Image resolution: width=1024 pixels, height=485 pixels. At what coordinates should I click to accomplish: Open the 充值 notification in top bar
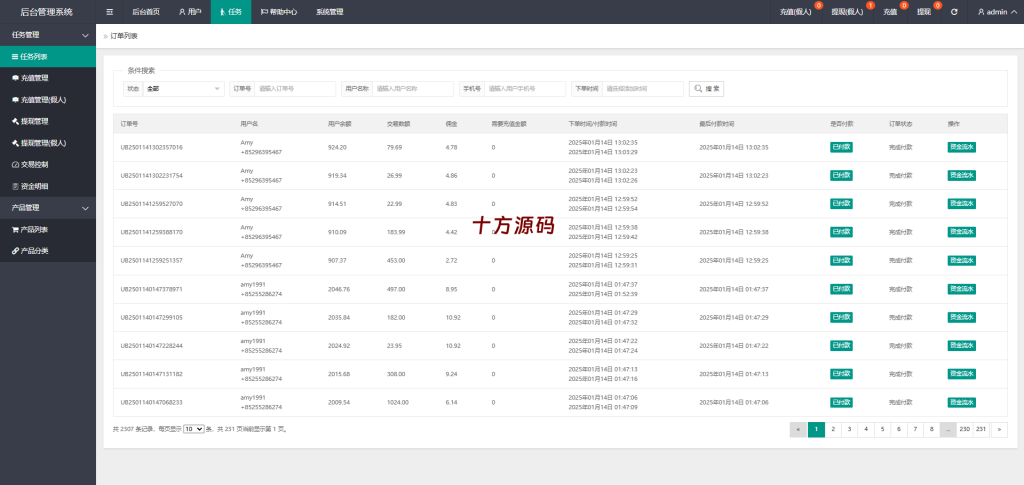pyautogui.click(x=890, y=12)
